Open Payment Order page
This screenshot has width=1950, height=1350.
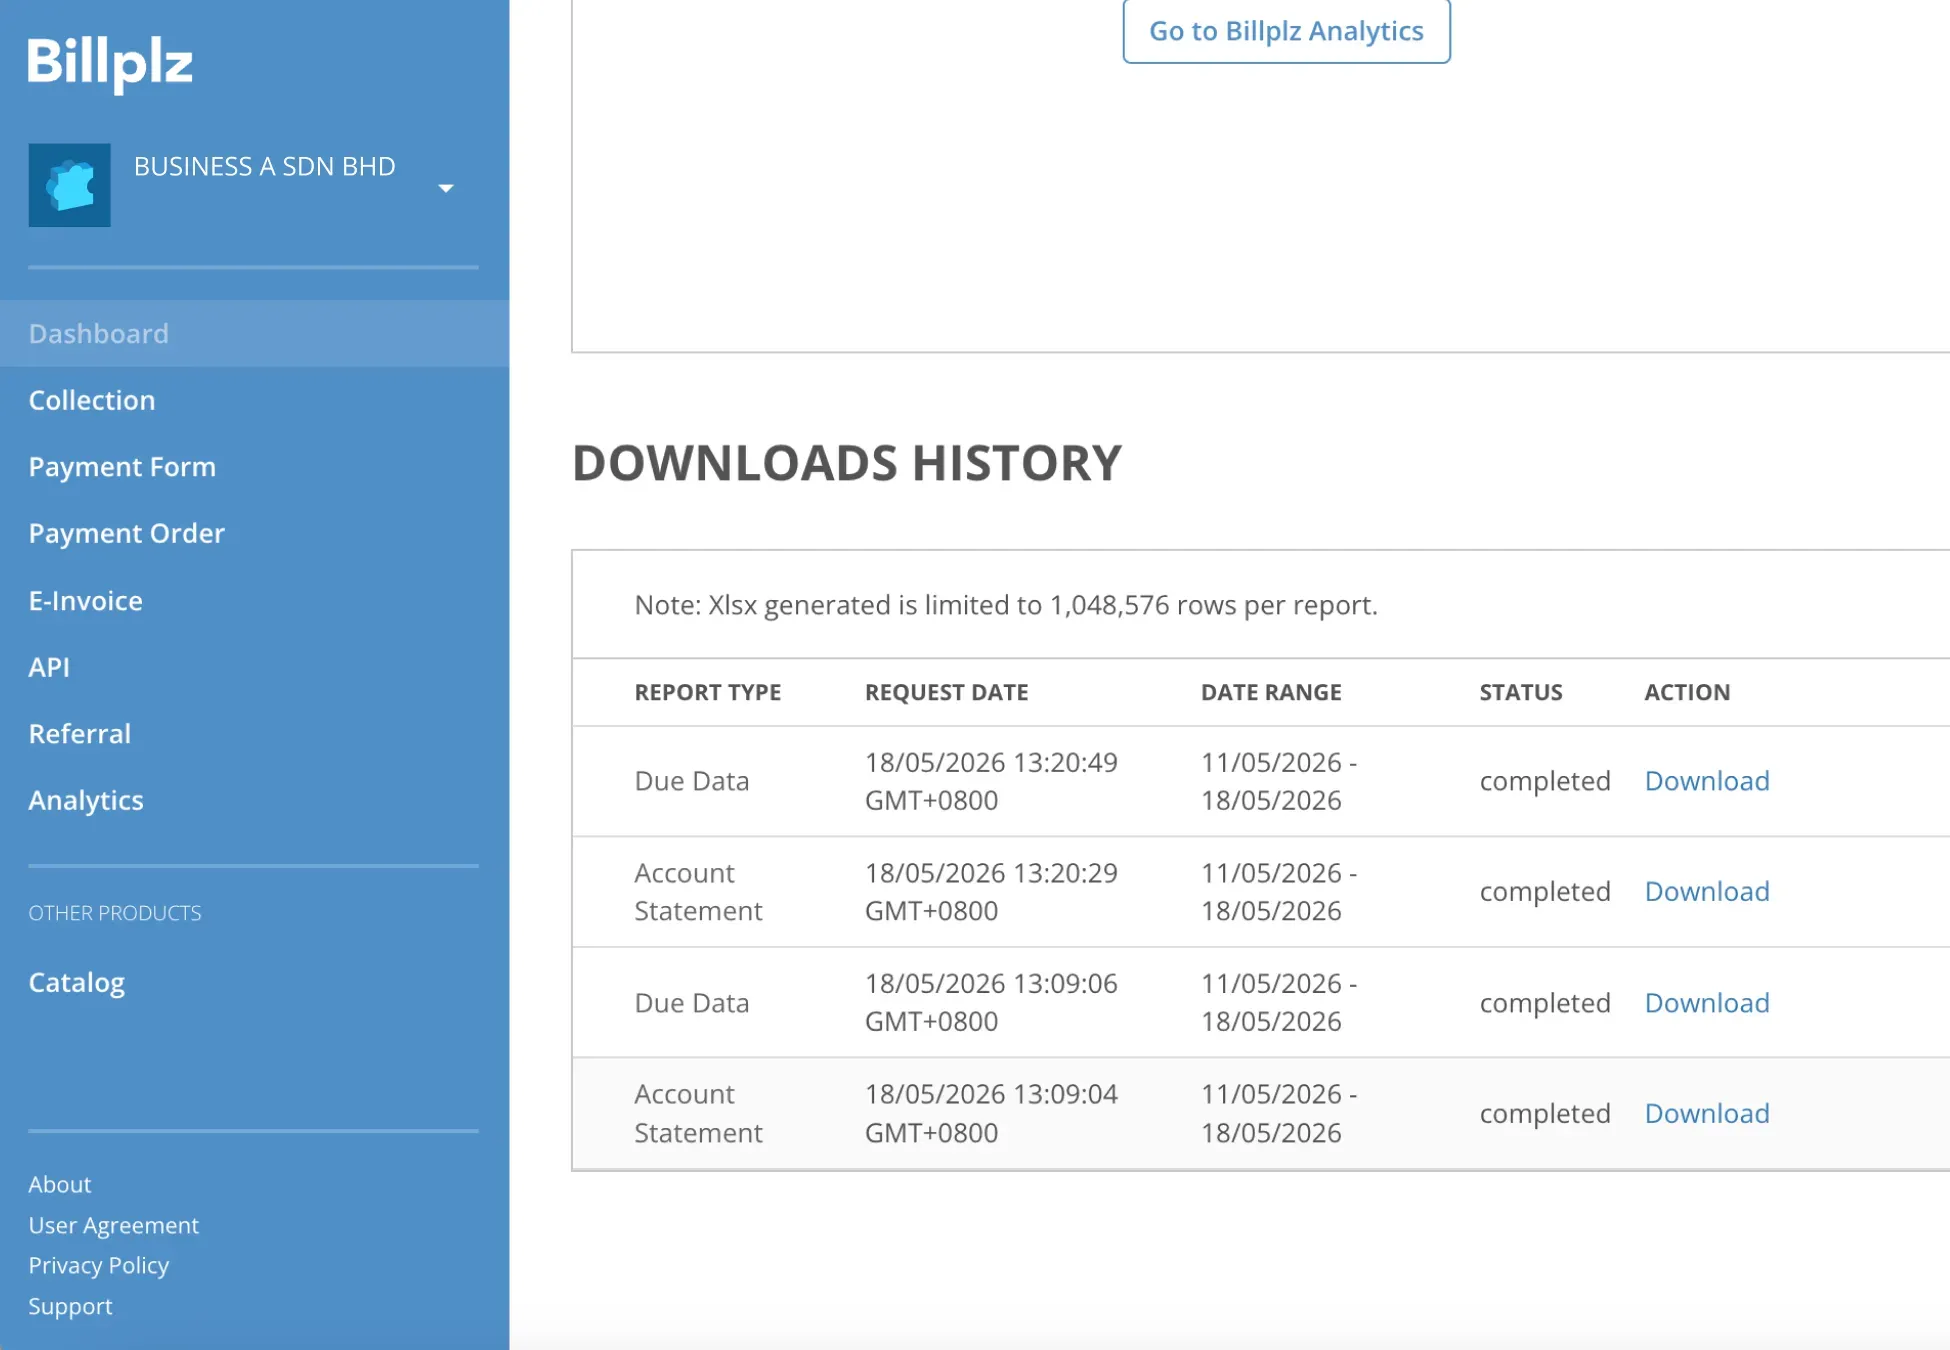(126, 533)
